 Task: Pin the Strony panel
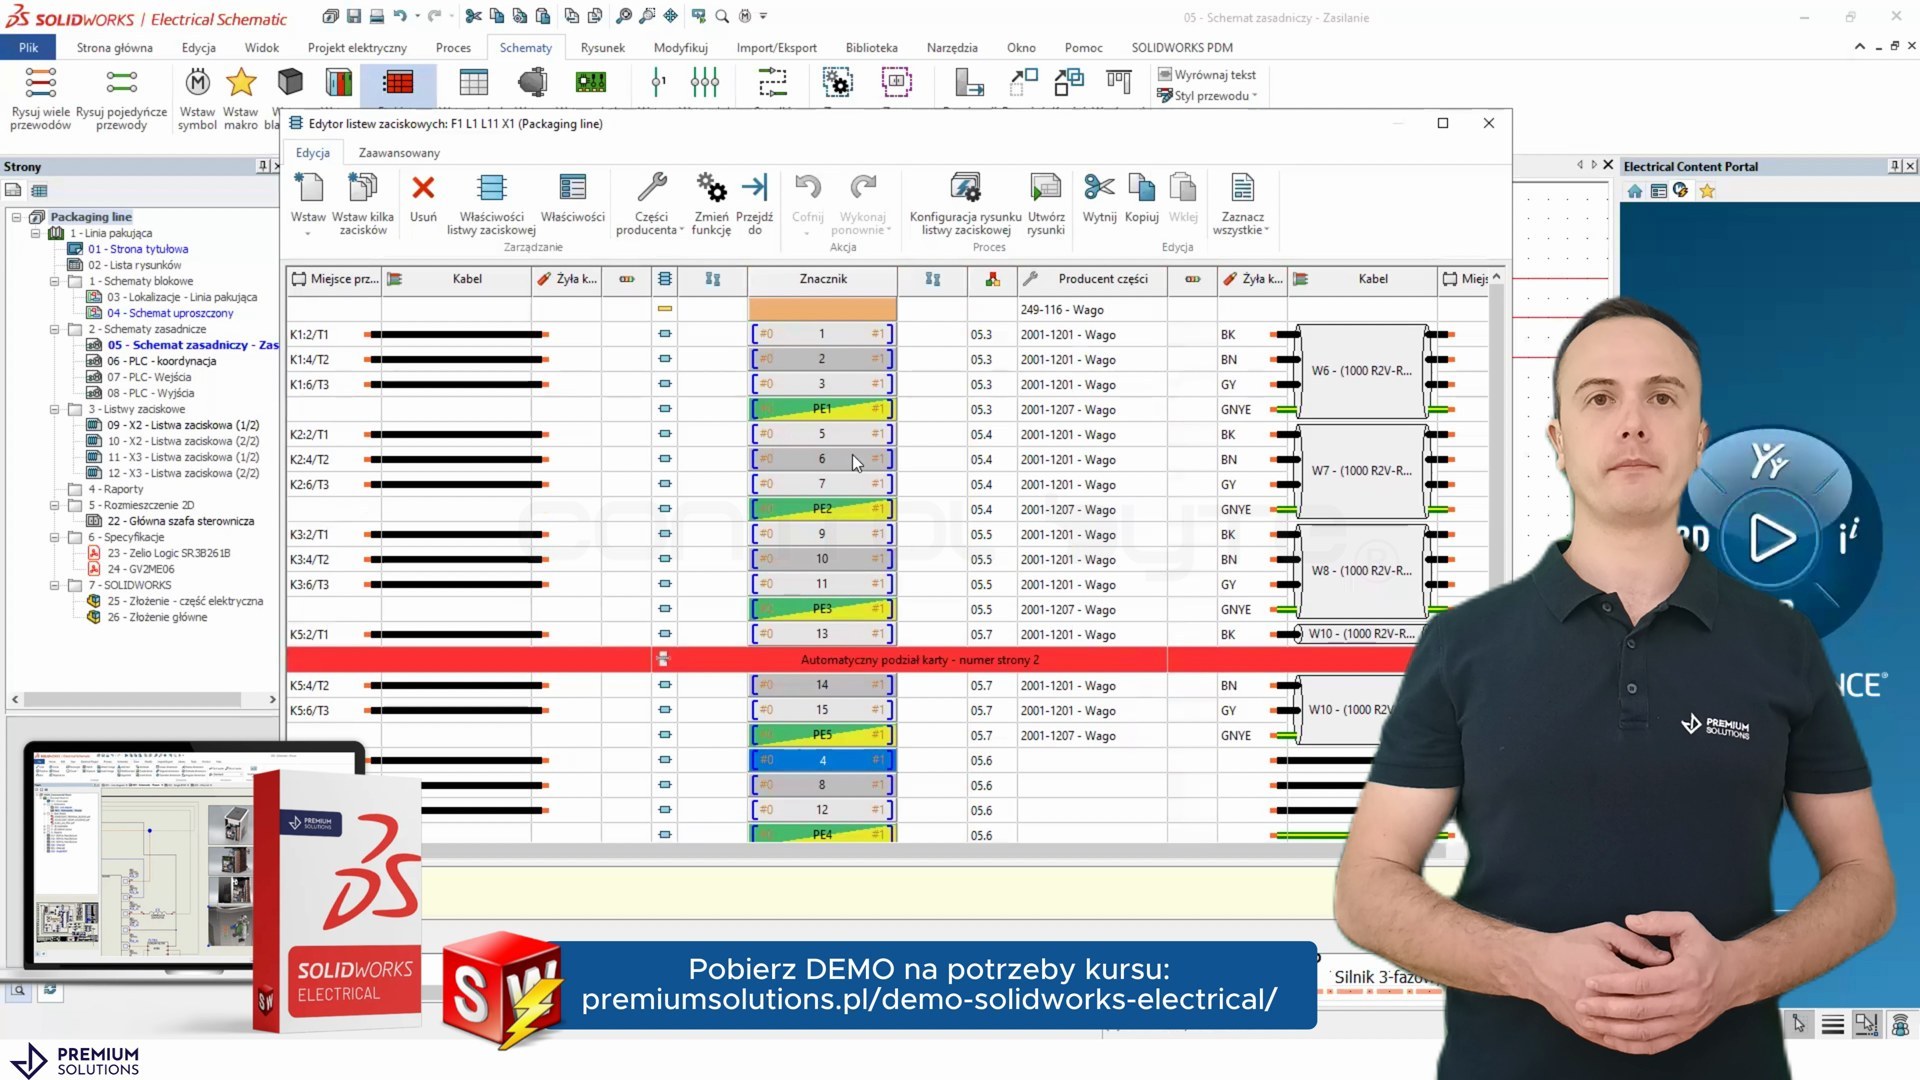click(x=262, y=166)
